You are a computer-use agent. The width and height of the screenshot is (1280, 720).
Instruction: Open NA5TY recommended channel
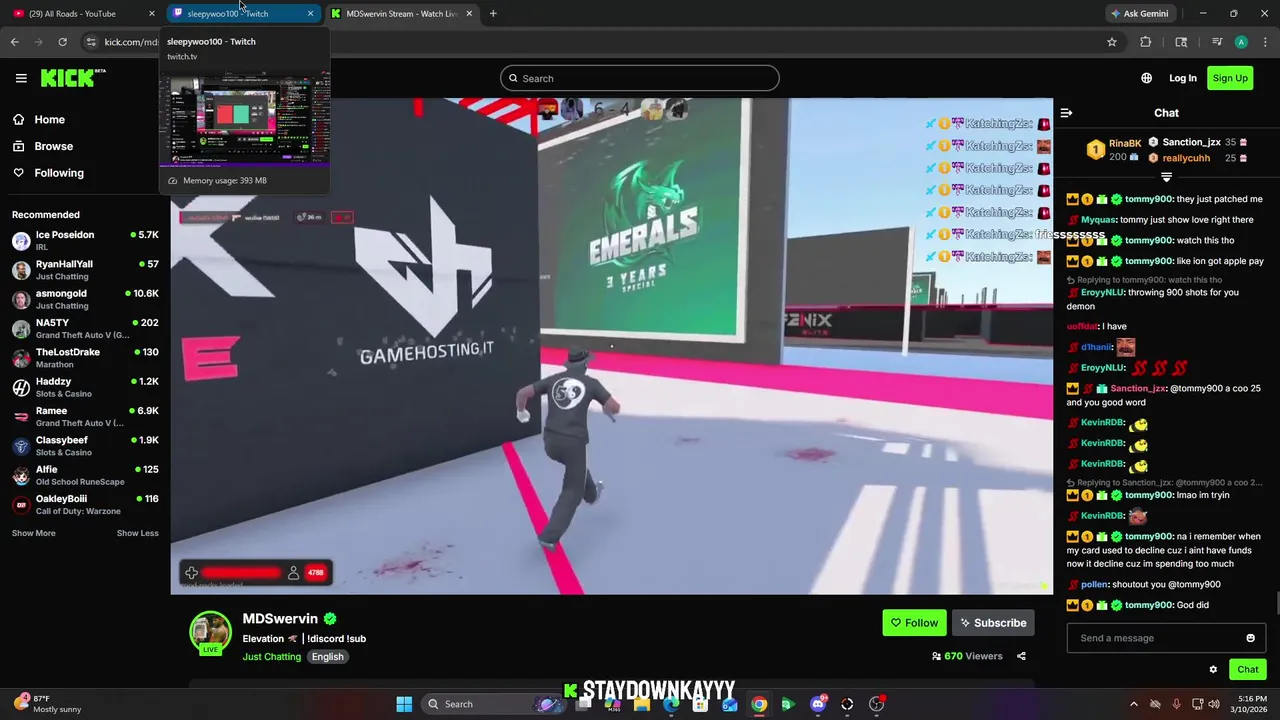[x=85, y=329]
